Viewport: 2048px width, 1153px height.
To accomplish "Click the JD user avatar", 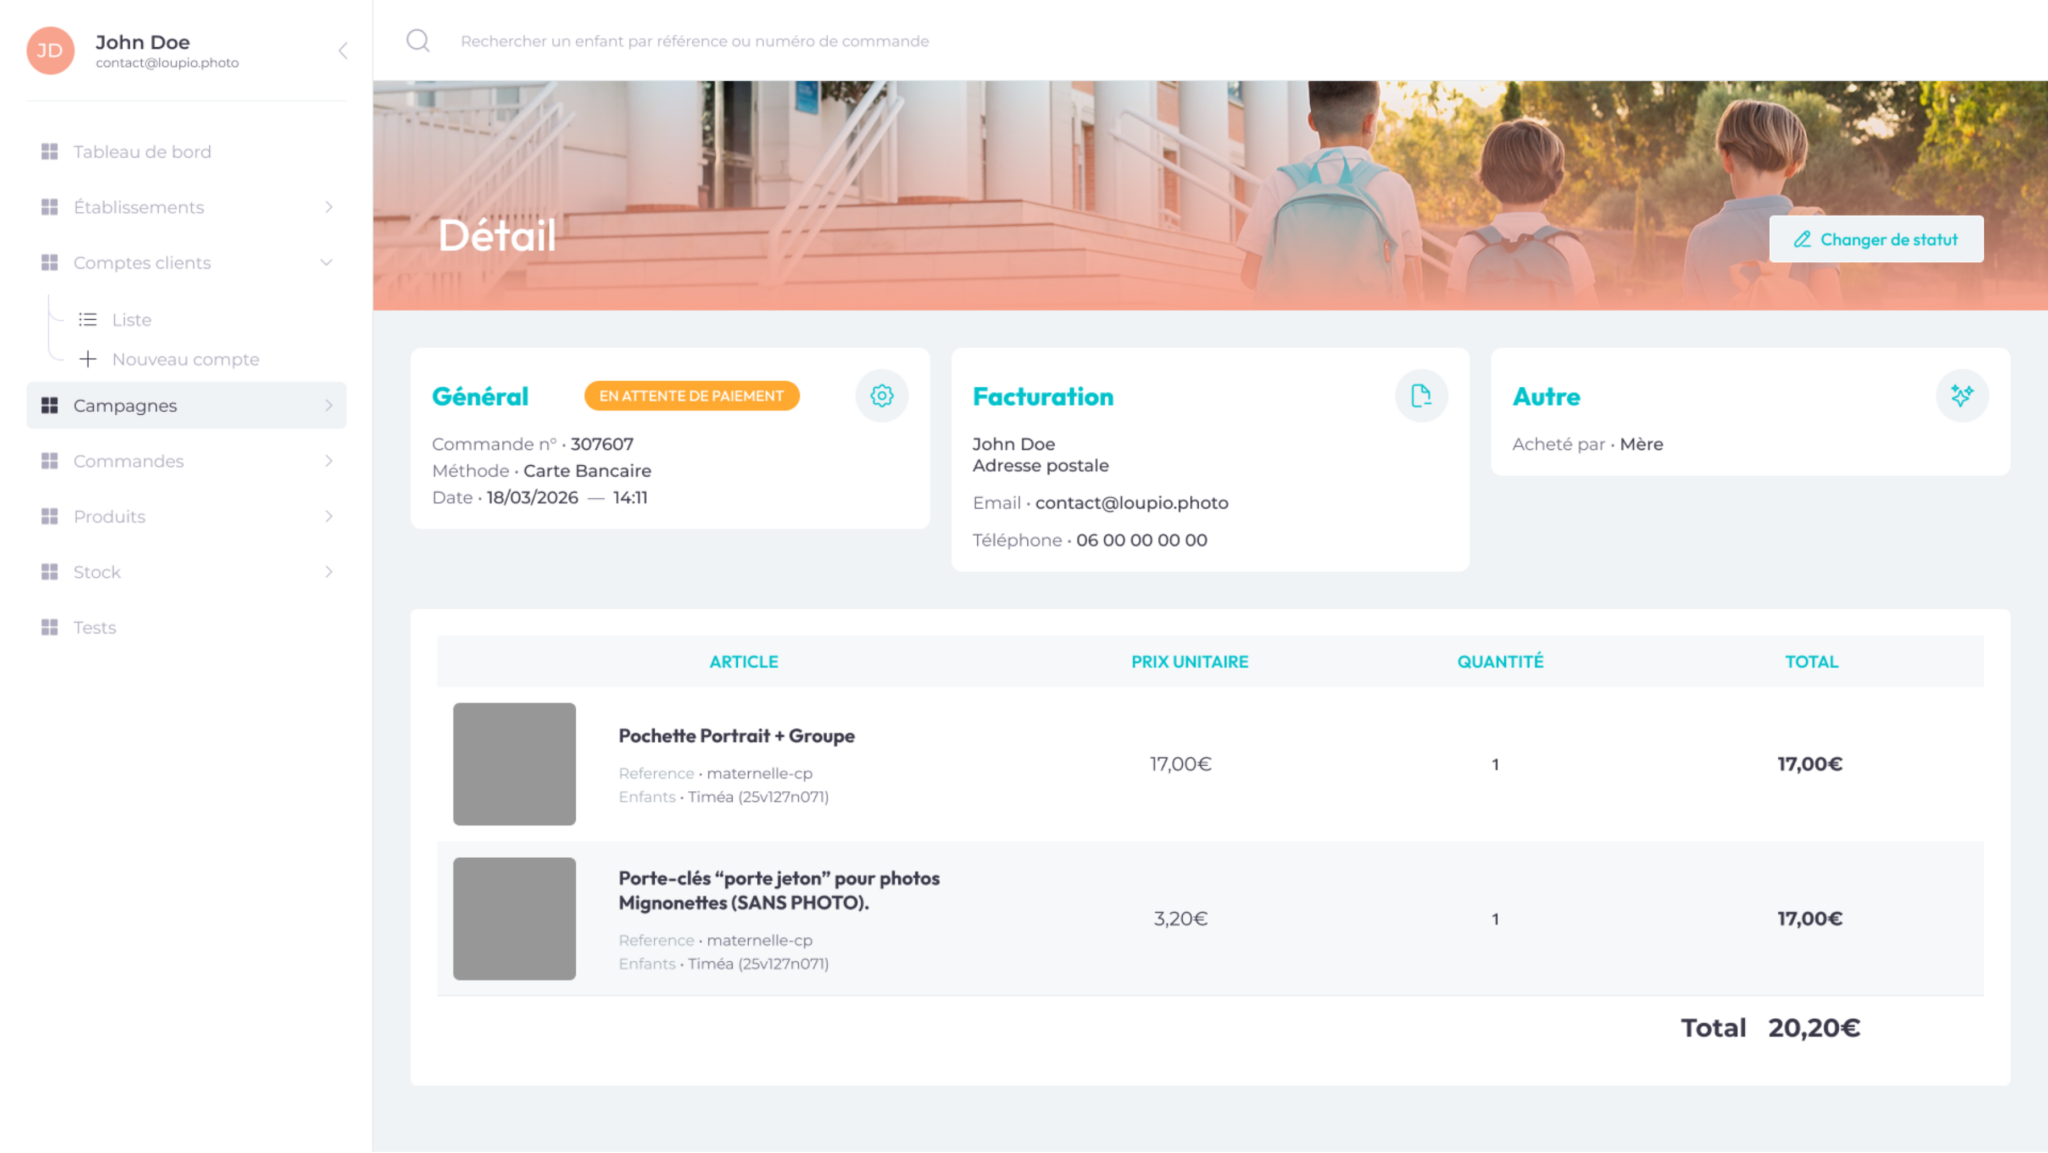I will coord(50,51).
